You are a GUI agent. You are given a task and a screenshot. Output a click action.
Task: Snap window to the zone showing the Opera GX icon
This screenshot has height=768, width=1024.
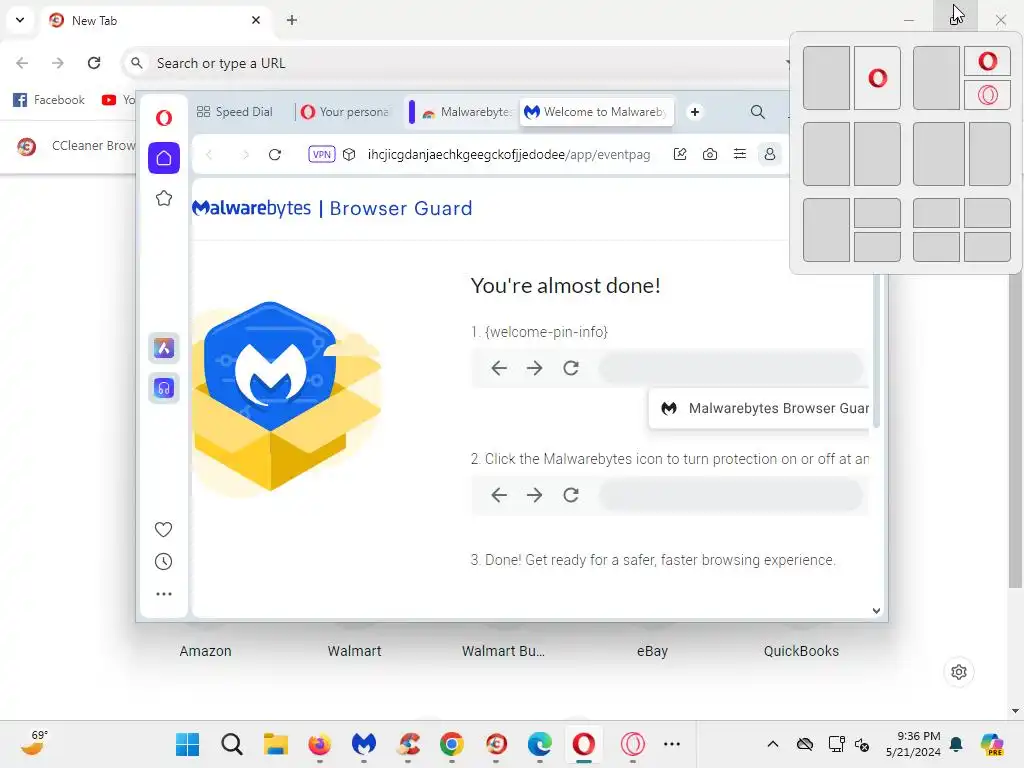(987, 95)
